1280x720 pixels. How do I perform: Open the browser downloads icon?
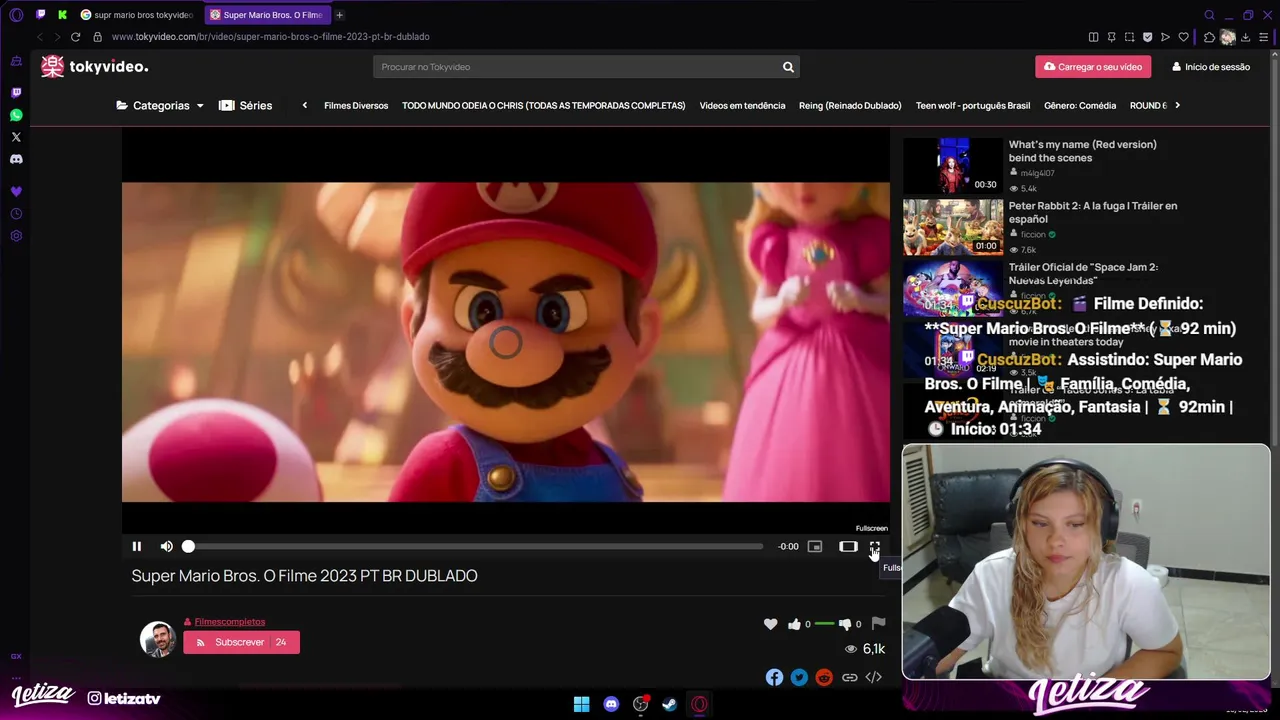1247,37
